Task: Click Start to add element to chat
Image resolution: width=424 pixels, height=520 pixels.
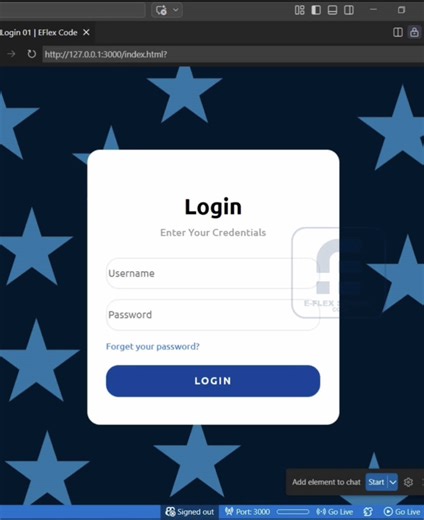Action: click(376, 482)
